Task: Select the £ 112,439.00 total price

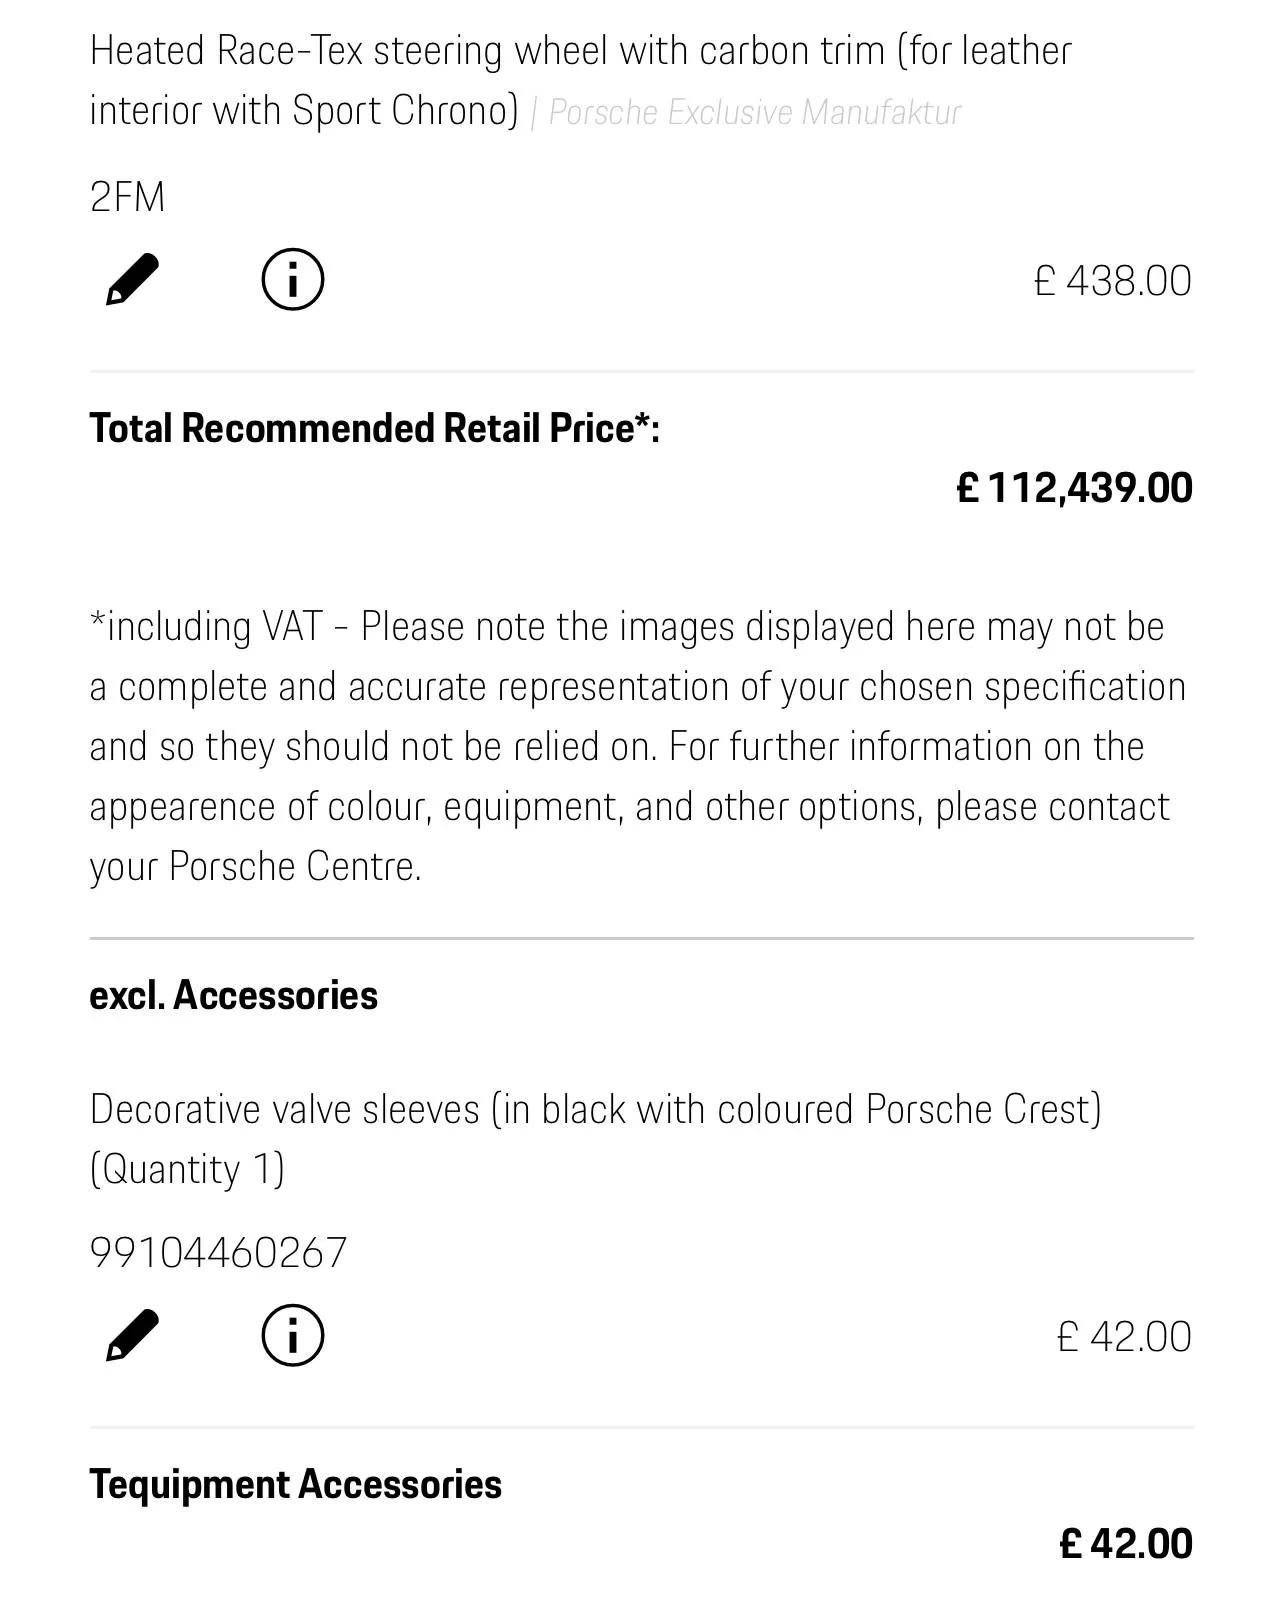Action: point(1075,488)
